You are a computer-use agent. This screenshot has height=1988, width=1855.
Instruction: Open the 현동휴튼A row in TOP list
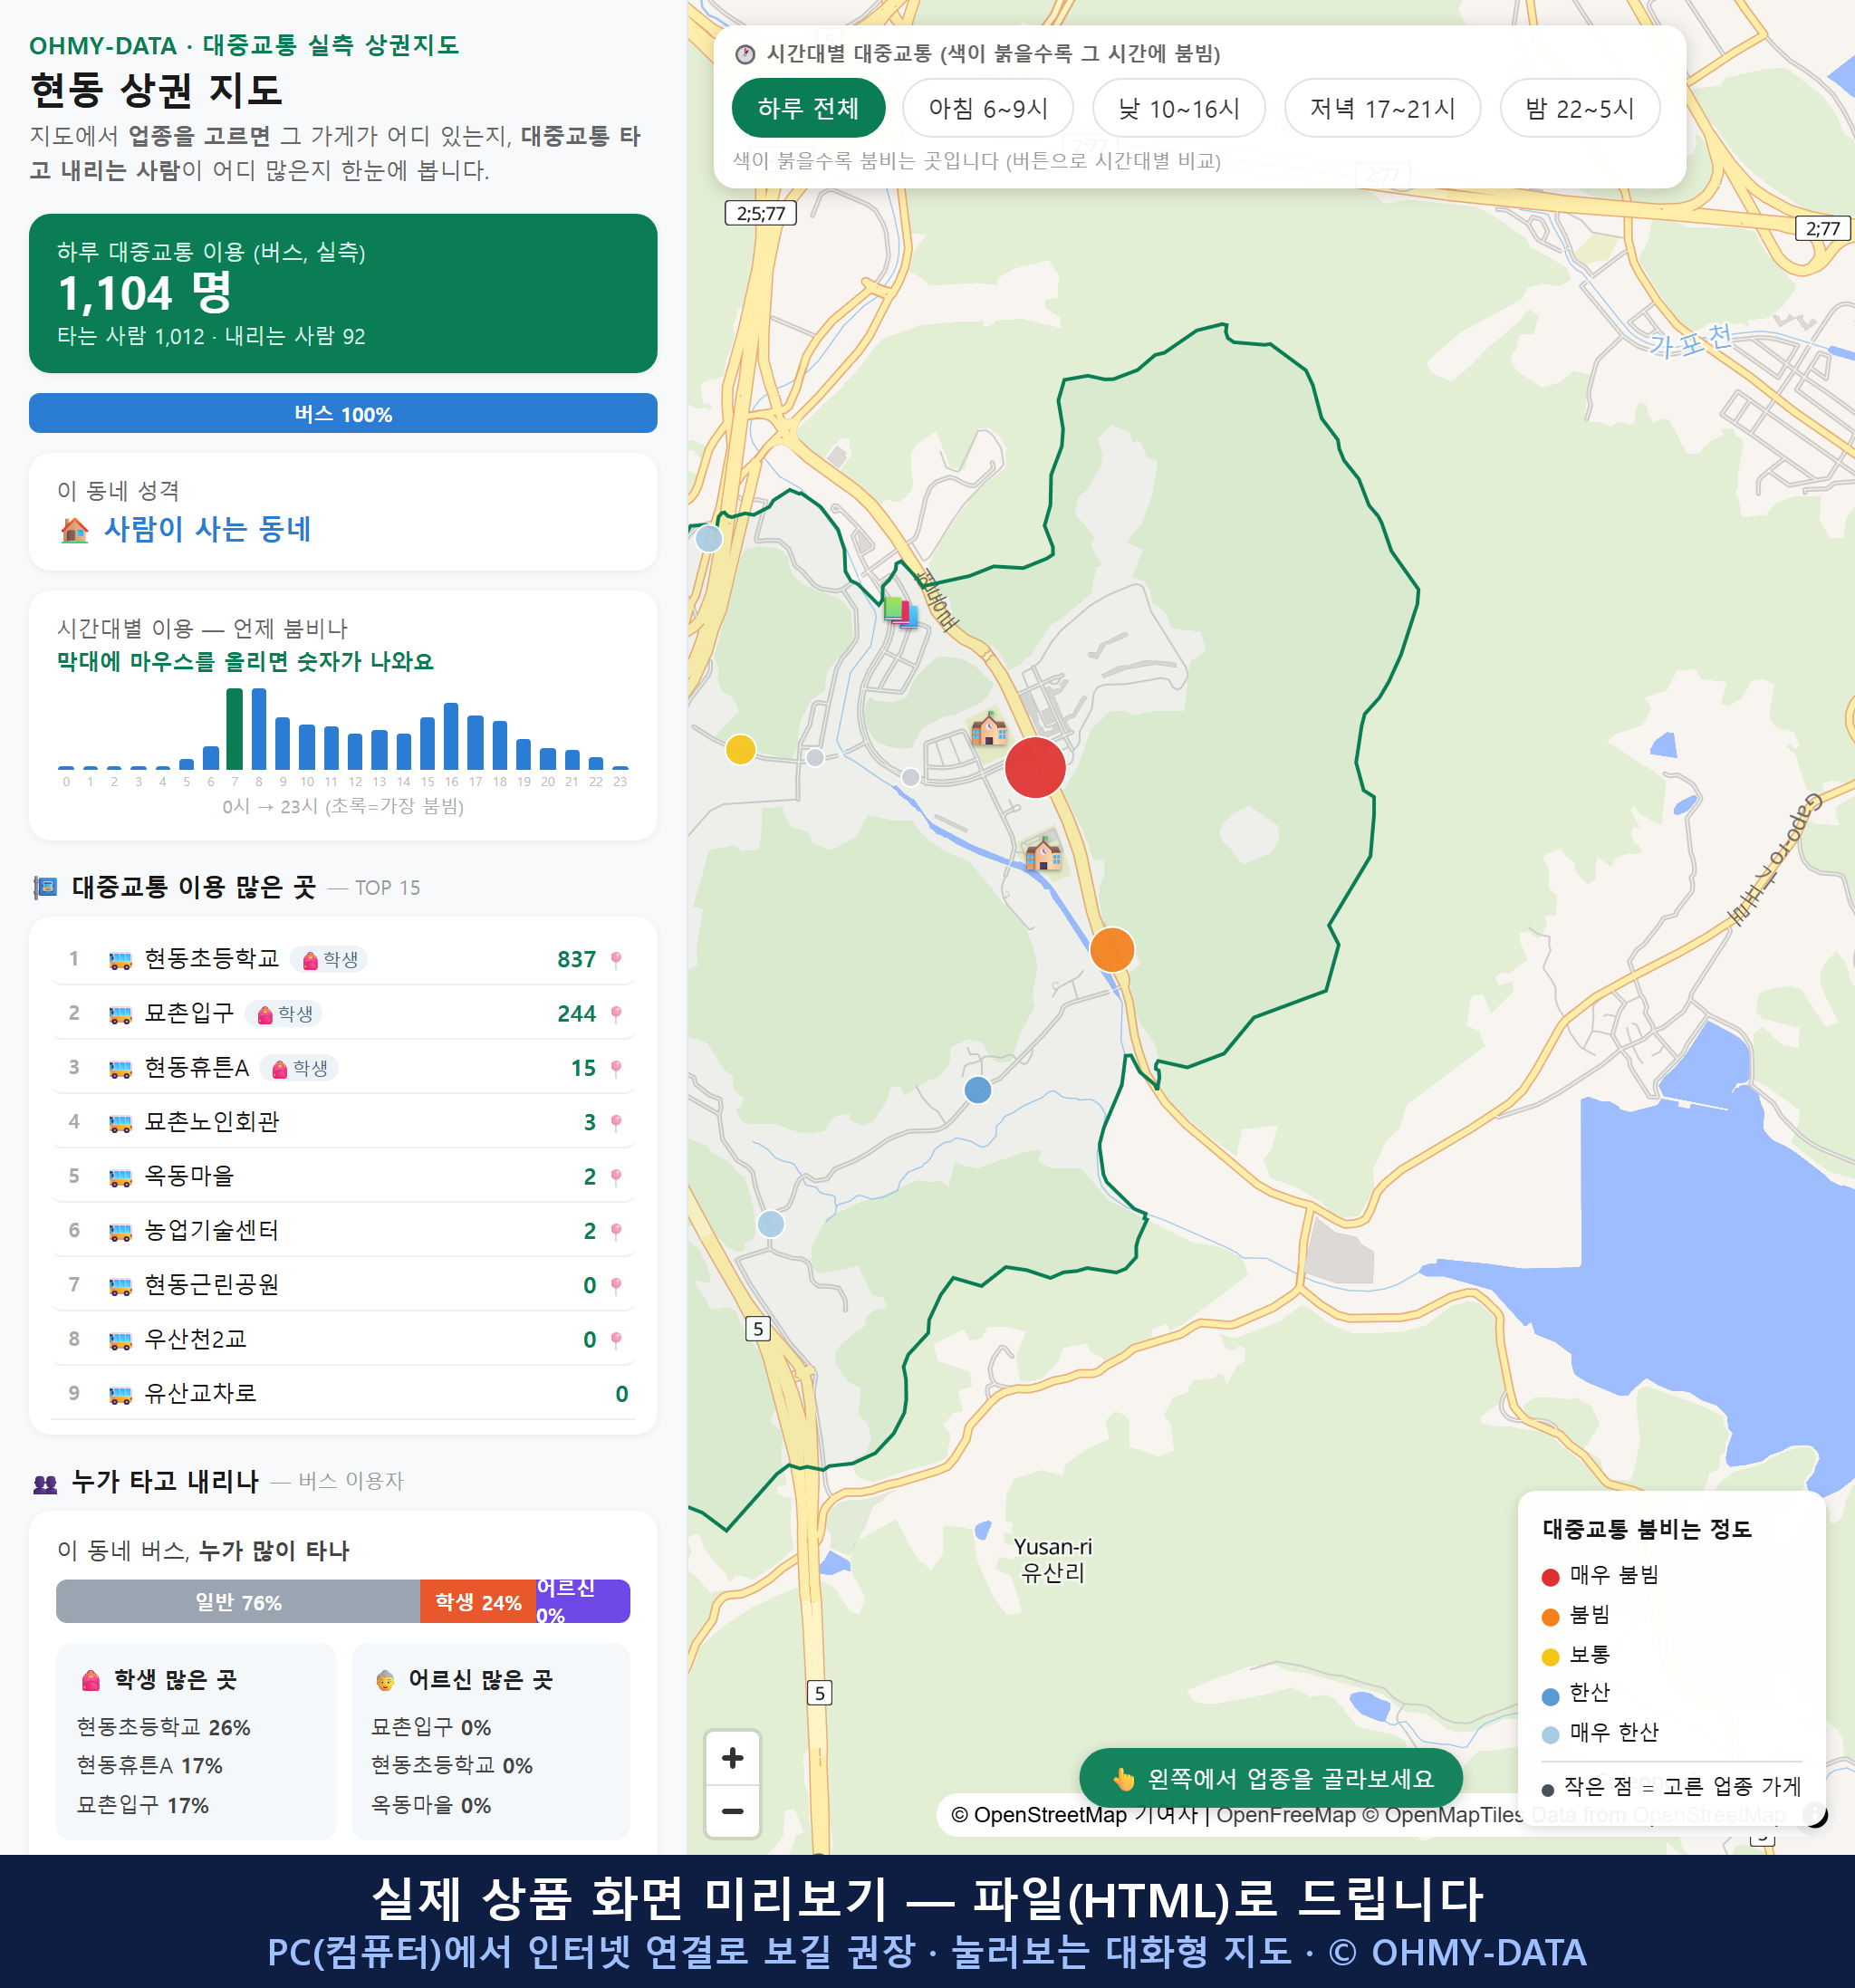click(x=343, y=1067)
